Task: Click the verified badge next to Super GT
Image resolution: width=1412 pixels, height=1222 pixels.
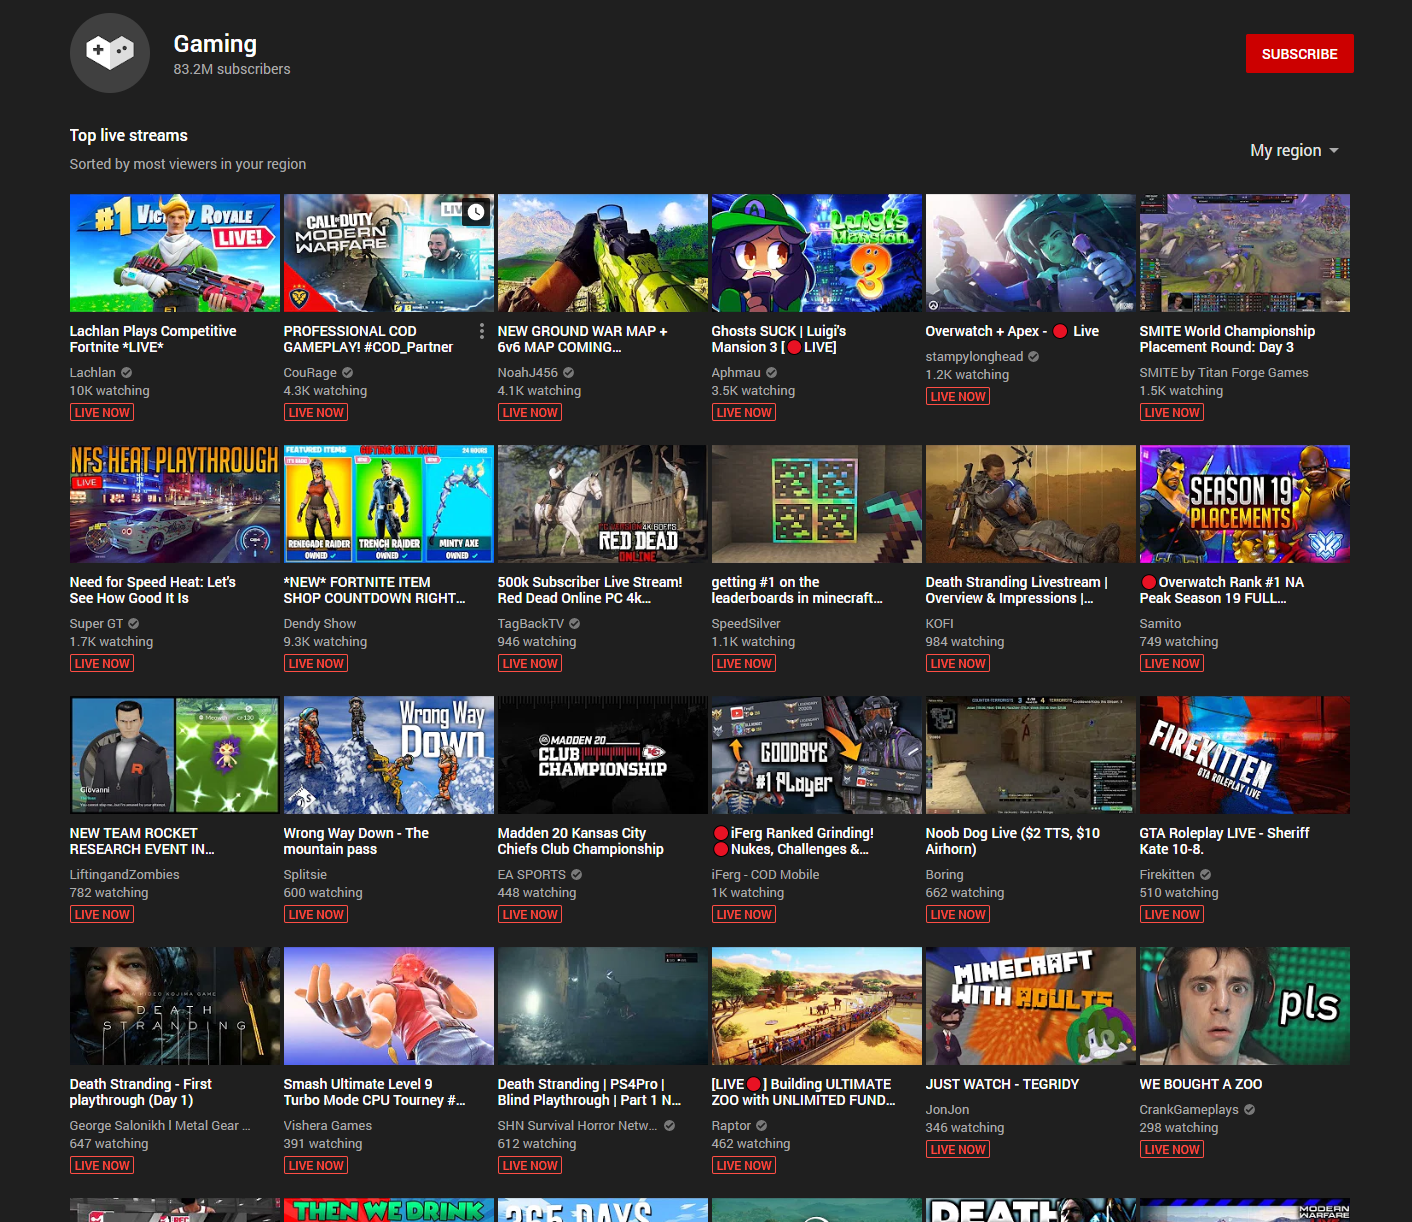Action: point(134,624)
